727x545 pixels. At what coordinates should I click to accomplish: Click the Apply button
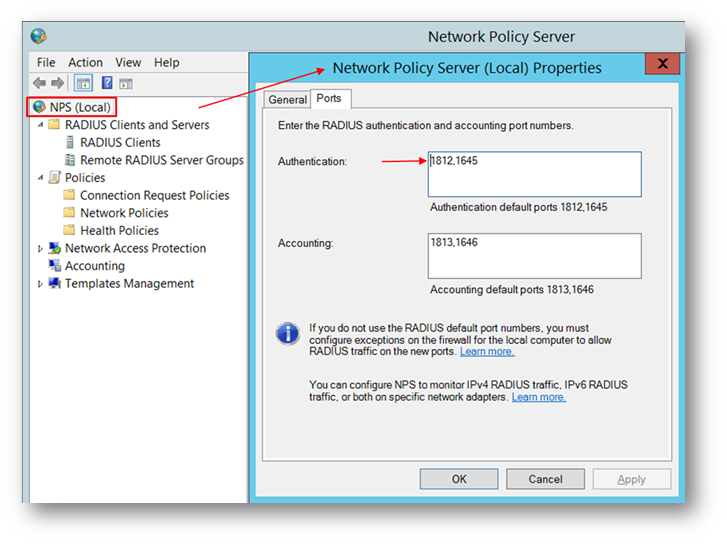631,479
